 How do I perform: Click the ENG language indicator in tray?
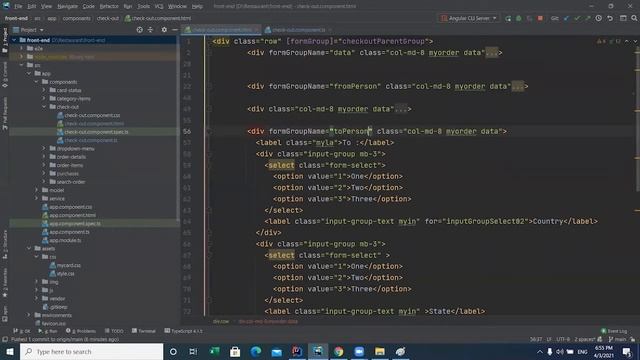coord(582,351)
